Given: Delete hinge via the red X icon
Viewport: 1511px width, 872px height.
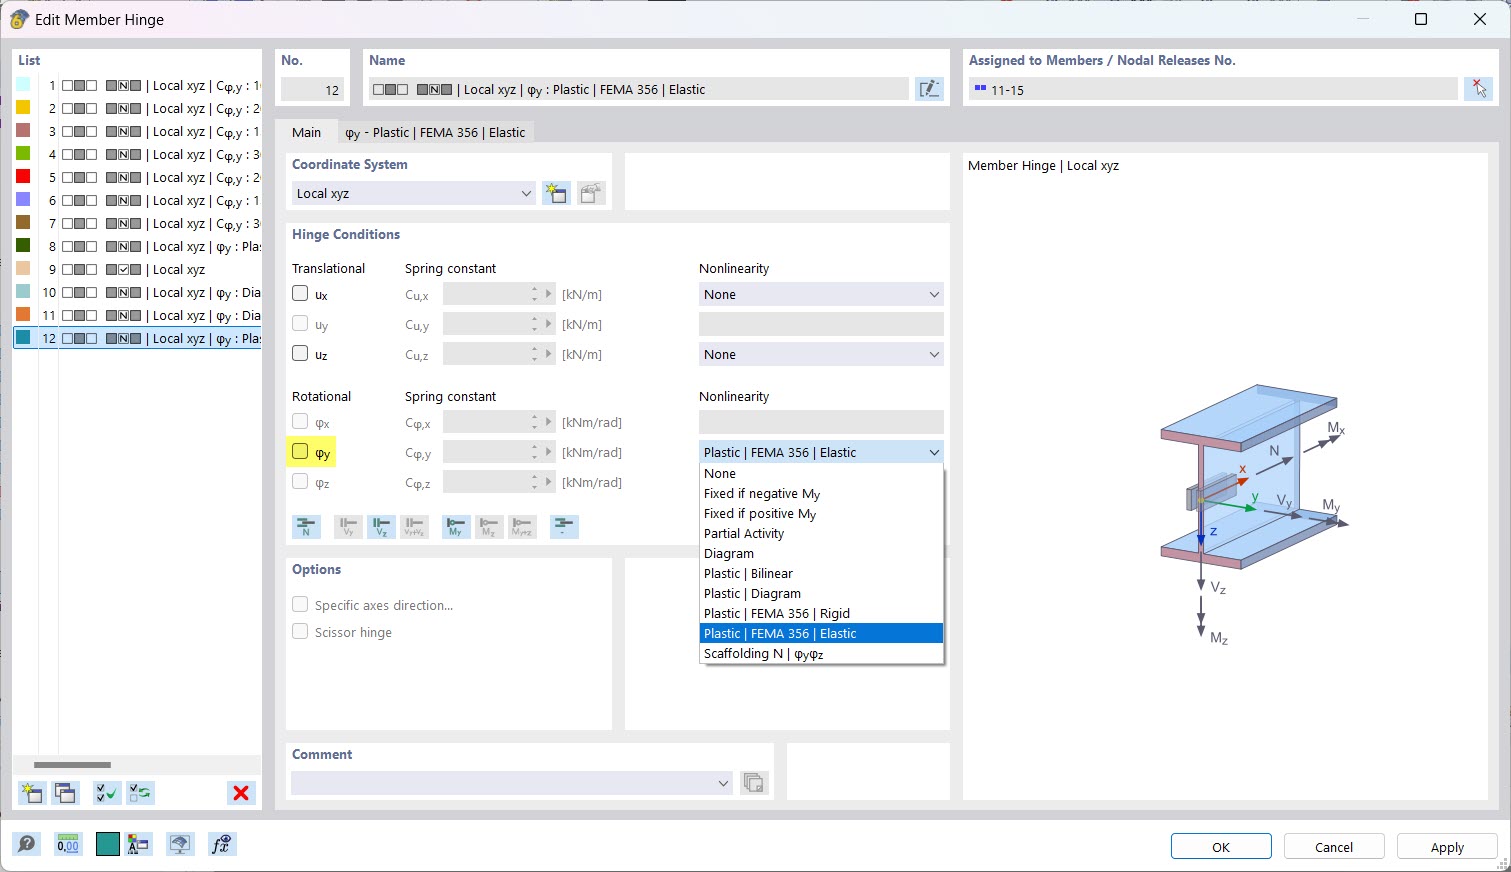Looking at the screenshot, I should tap(240, 792).
